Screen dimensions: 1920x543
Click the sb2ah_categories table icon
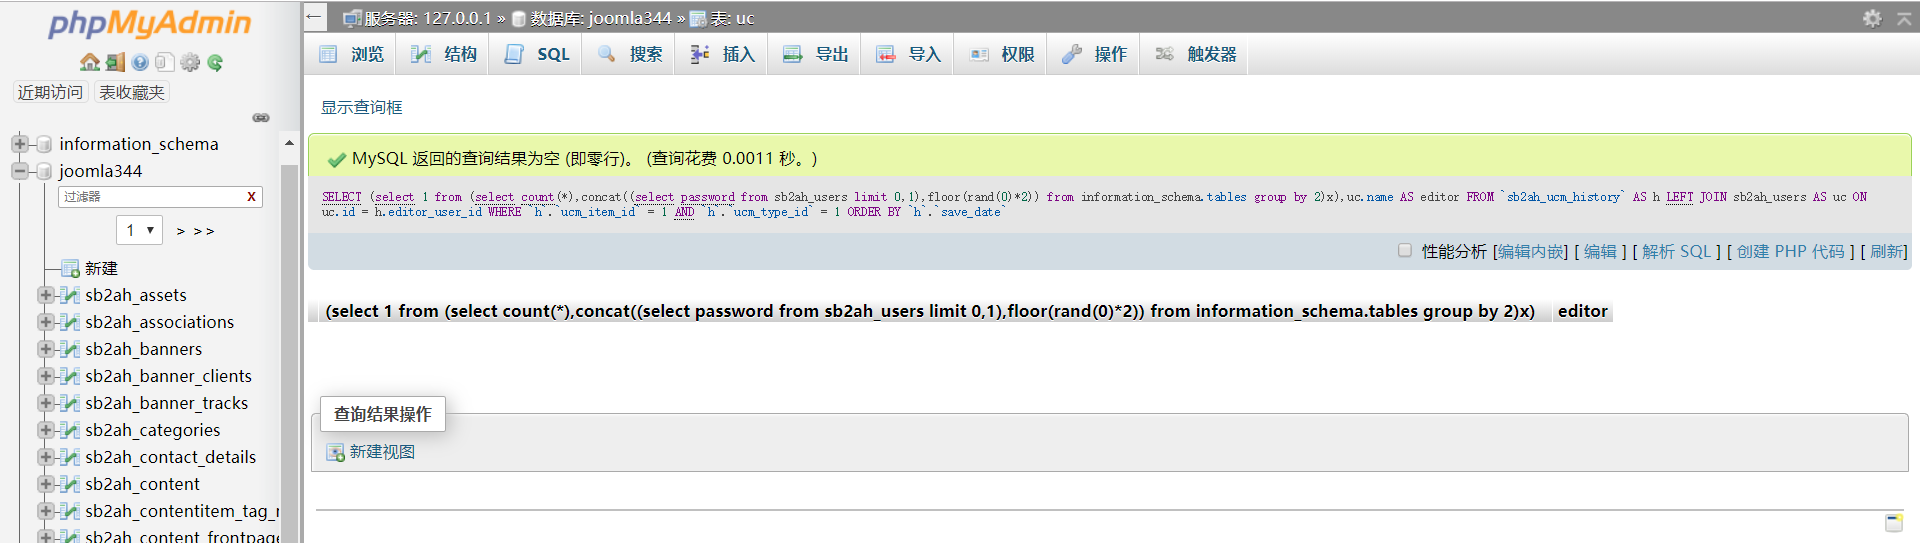pos(70,430)
